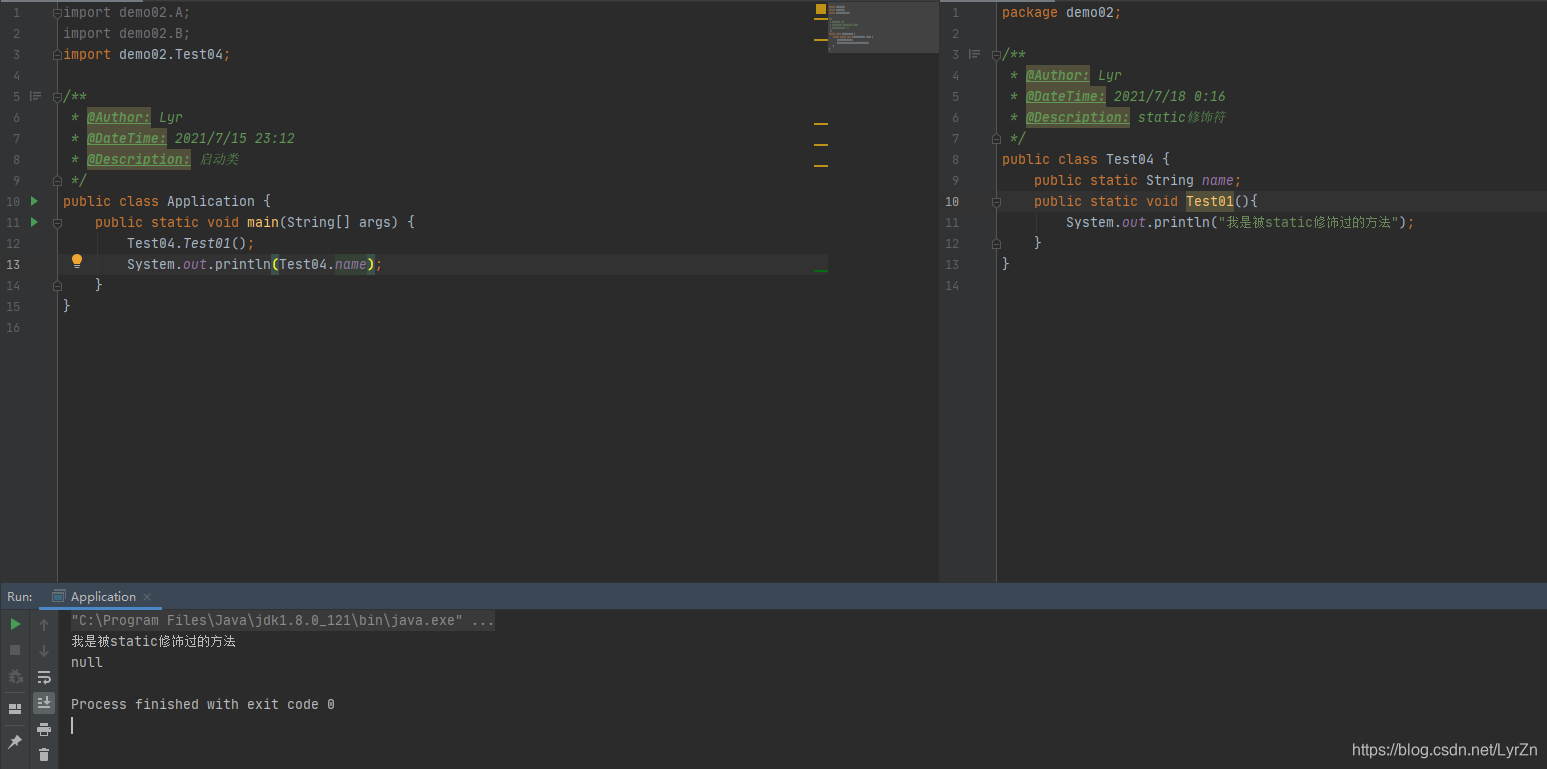Click '@Description:' tag beside 启动类

pyautogui.click(x=139, y=159)
